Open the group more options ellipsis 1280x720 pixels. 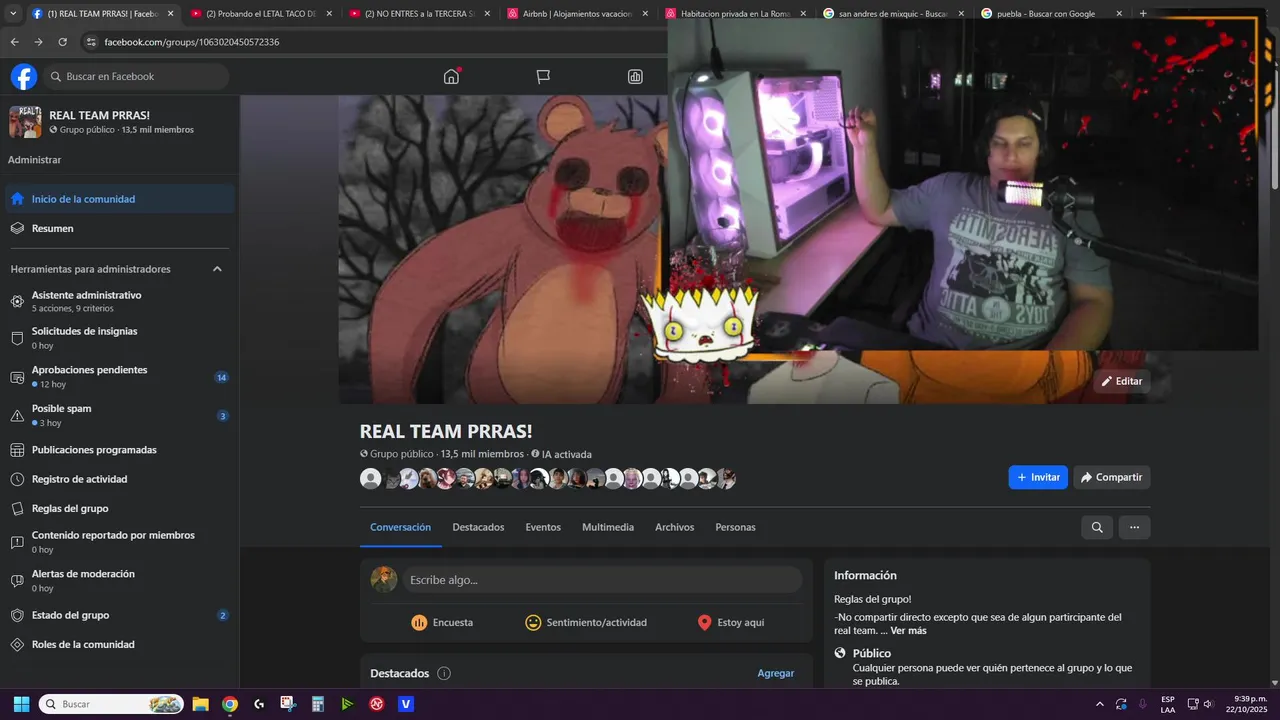(x=1134, y=527)
